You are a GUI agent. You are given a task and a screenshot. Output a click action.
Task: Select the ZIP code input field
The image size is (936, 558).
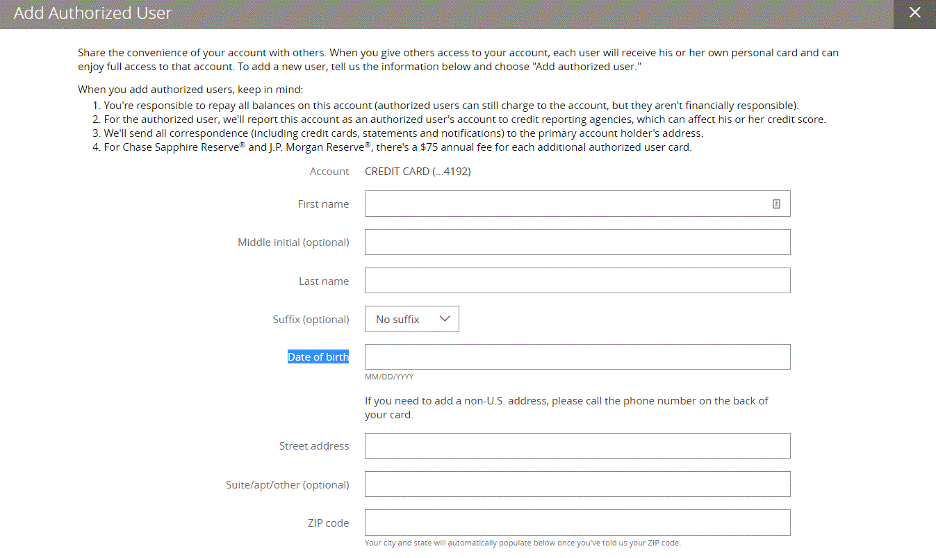point(577,523)
